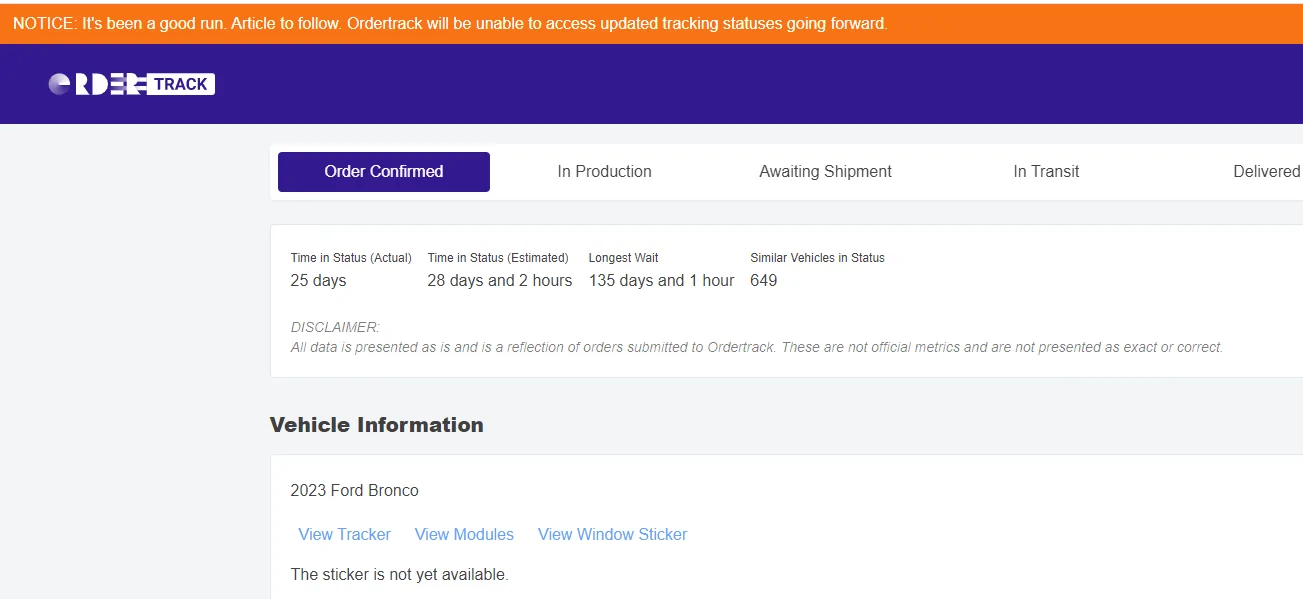Image resolution: width=1303 pixels, height=599 pixels.
Task: Open the View Tracker link
Action: [x=344, y=534]
